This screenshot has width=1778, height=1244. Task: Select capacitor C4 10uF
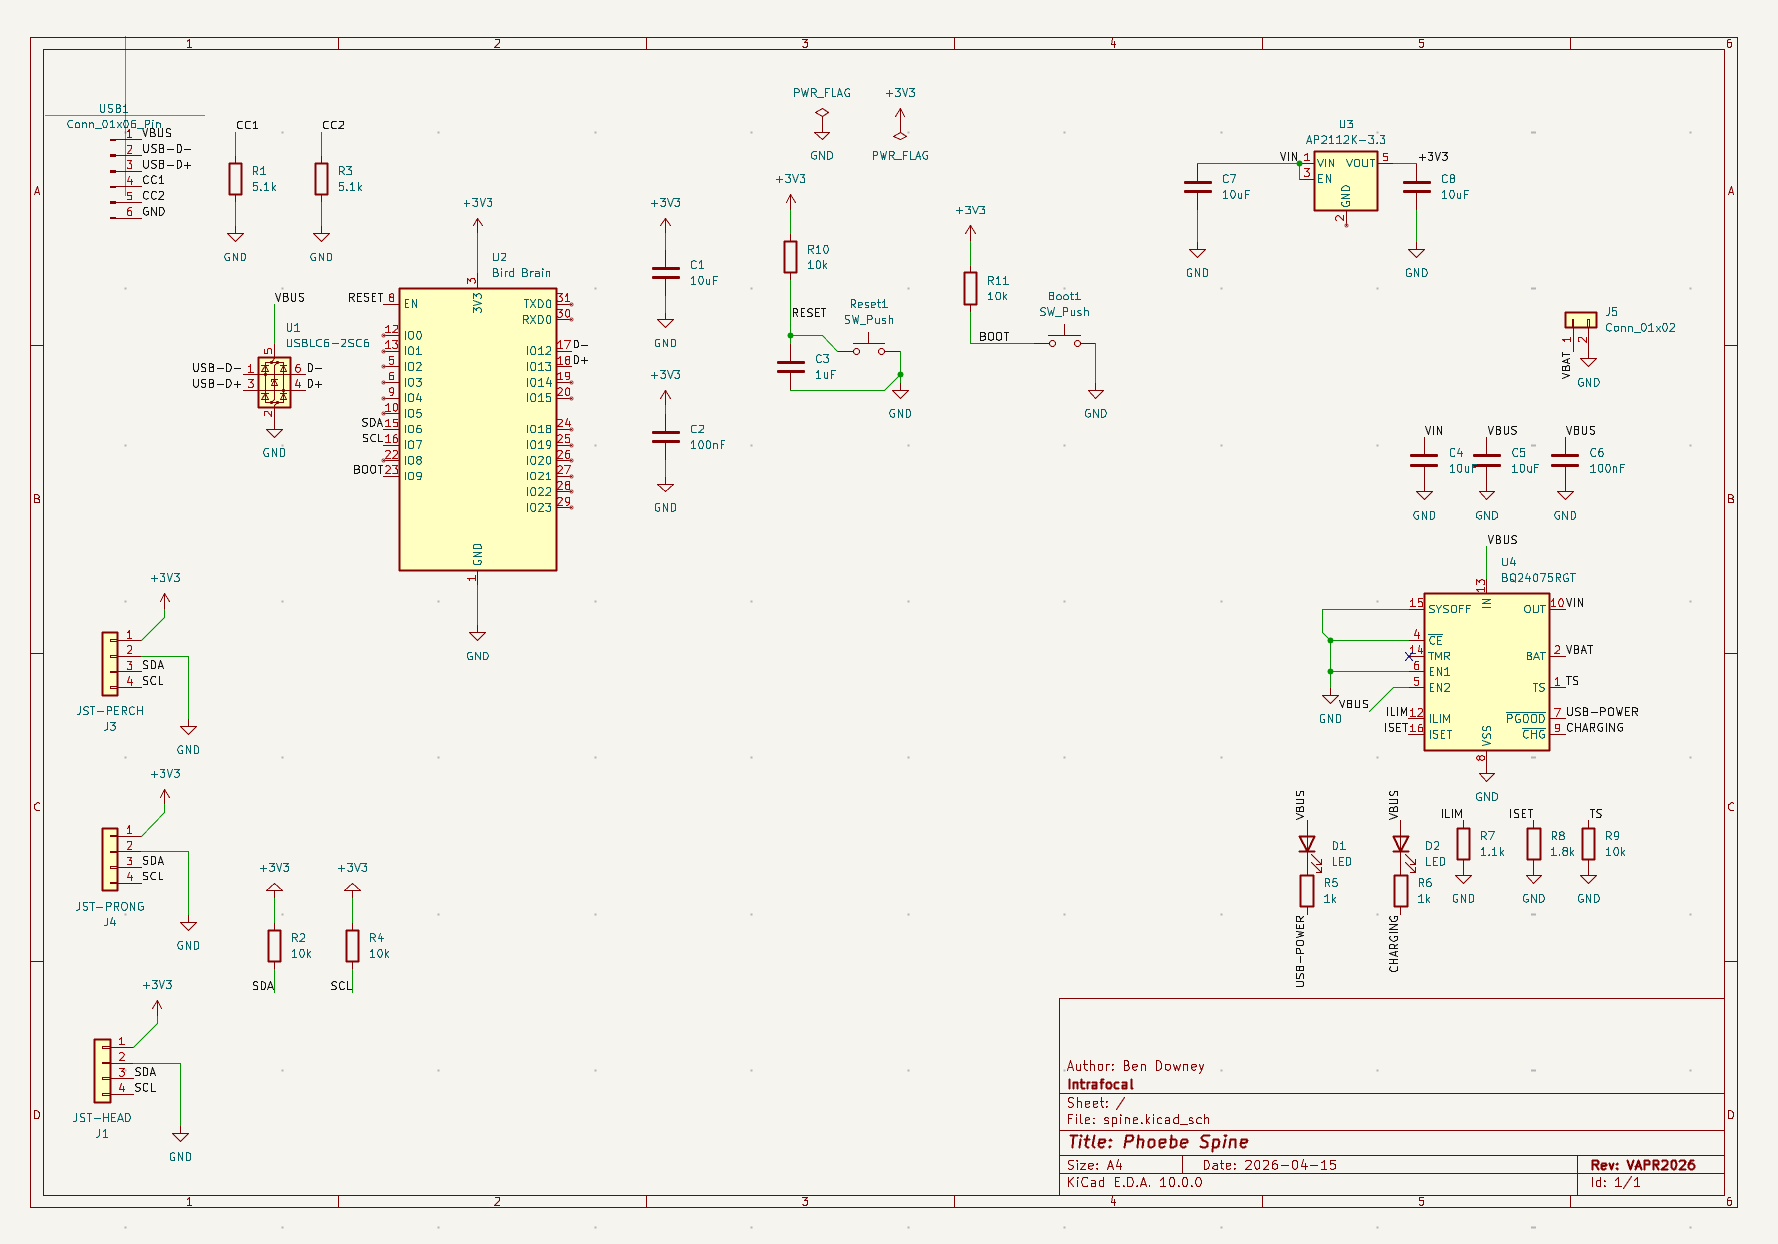[1424, 461]
